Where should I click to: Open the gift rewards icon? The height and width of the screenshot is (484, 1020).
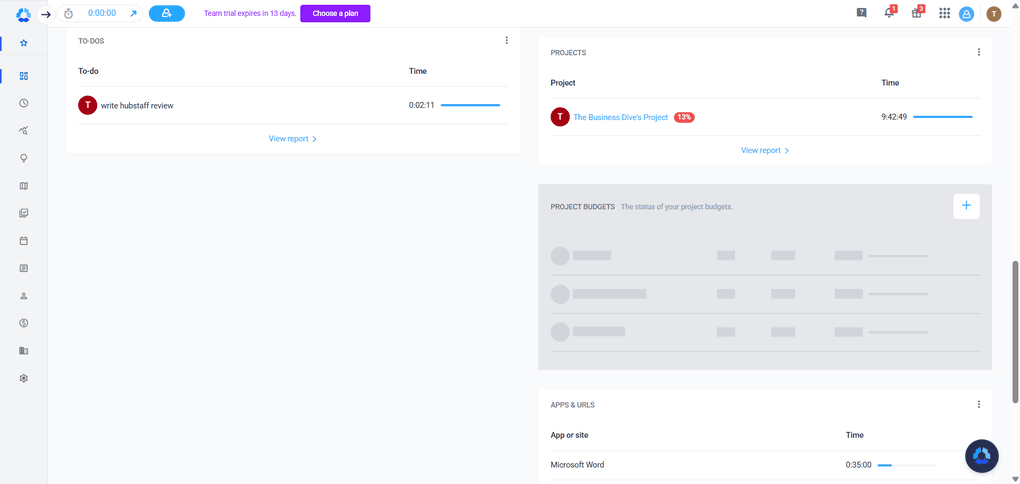click(x=917, y=13)
